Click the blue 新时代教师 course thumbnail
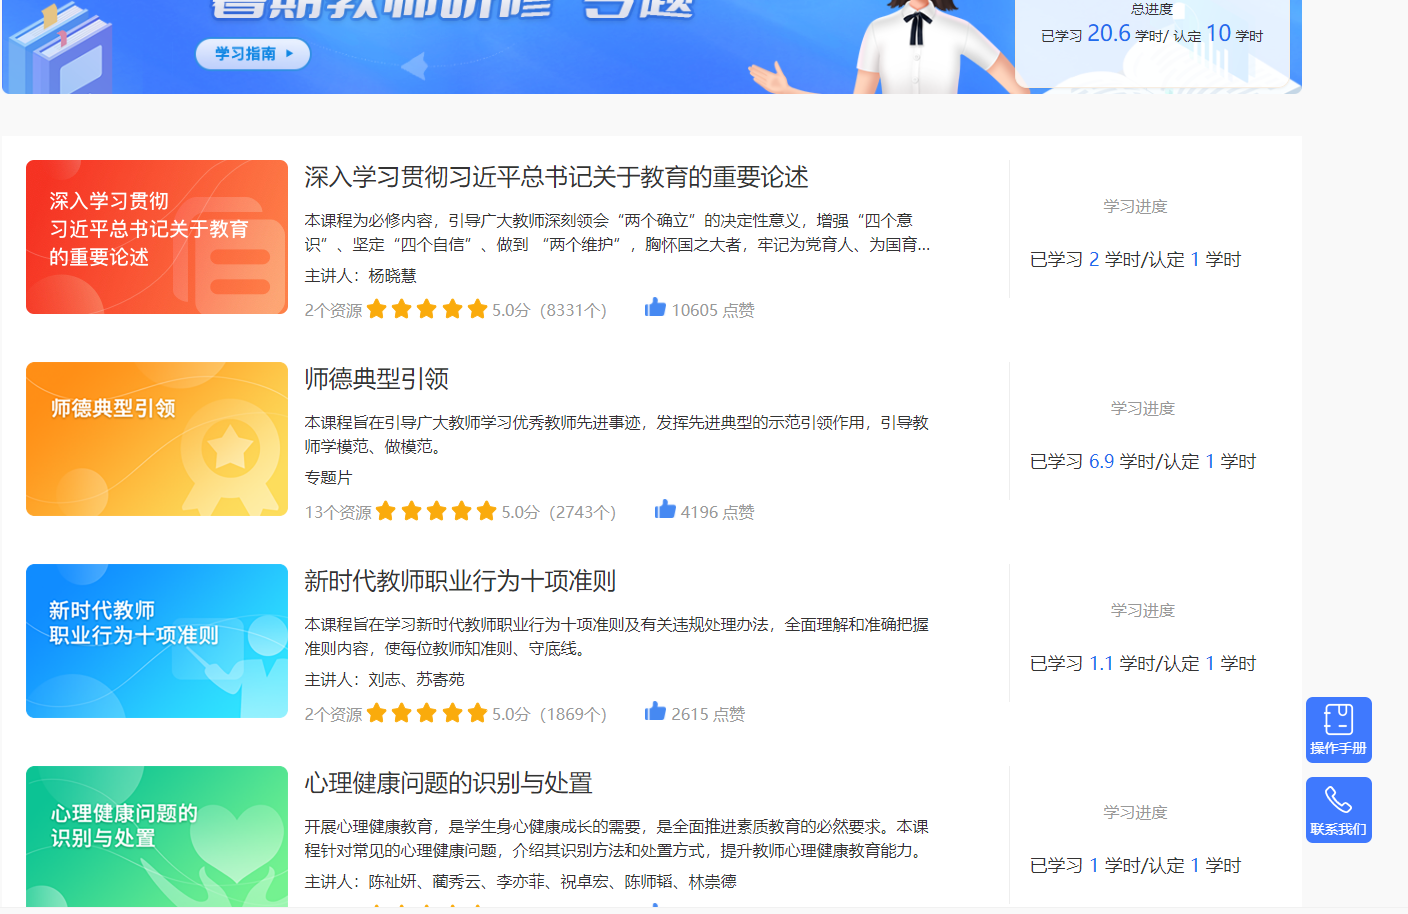The image size is (1408, 914). [157, 641]
